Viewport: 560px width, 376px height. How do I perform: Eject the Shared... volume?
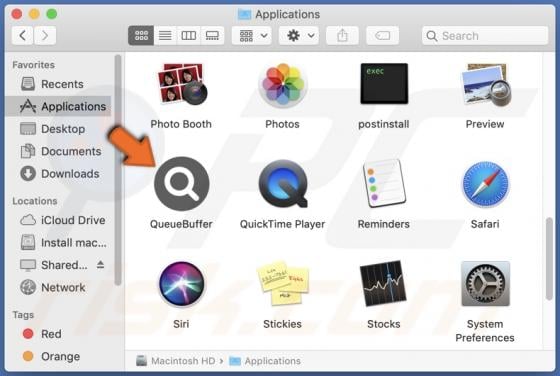click(x=100, y=265)
